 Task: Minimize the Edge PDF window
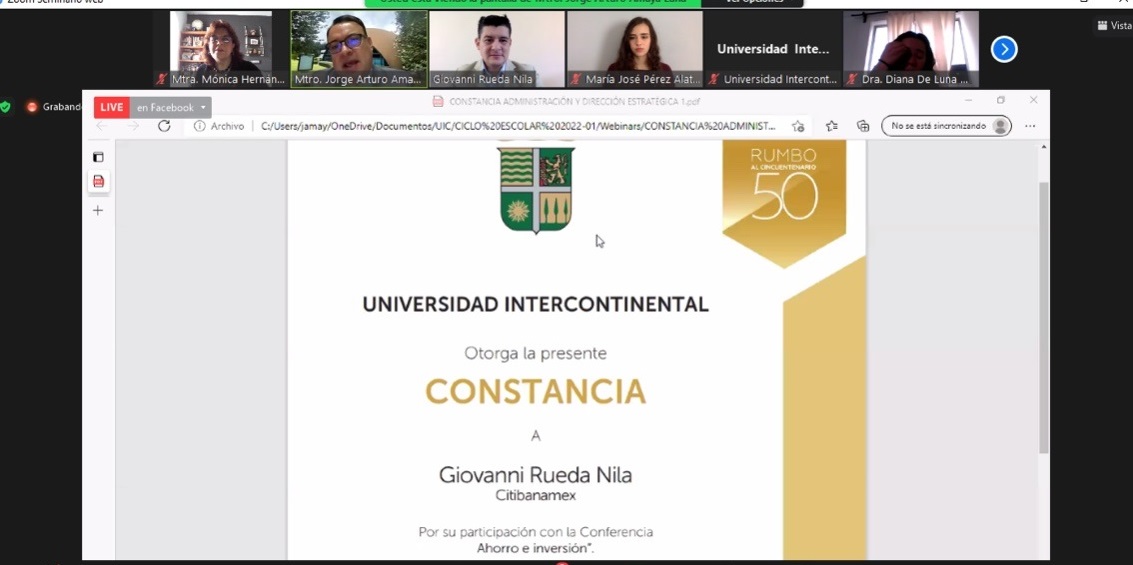tap(968, 100)
